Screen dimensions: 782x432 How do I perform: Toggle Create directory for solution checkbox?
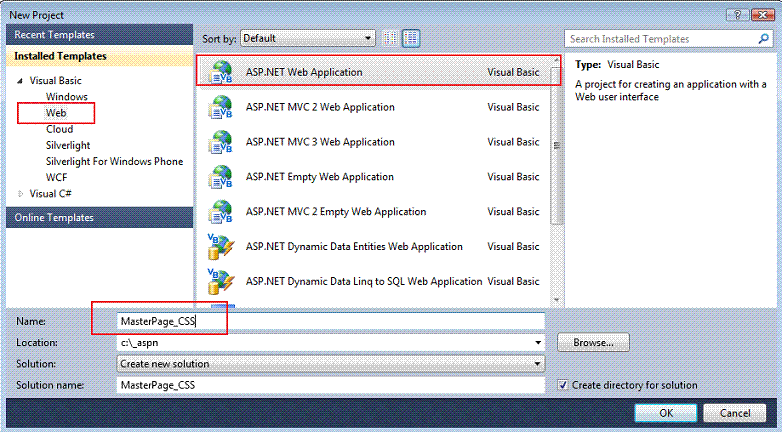pyautogui.click(x=563, y=385)
